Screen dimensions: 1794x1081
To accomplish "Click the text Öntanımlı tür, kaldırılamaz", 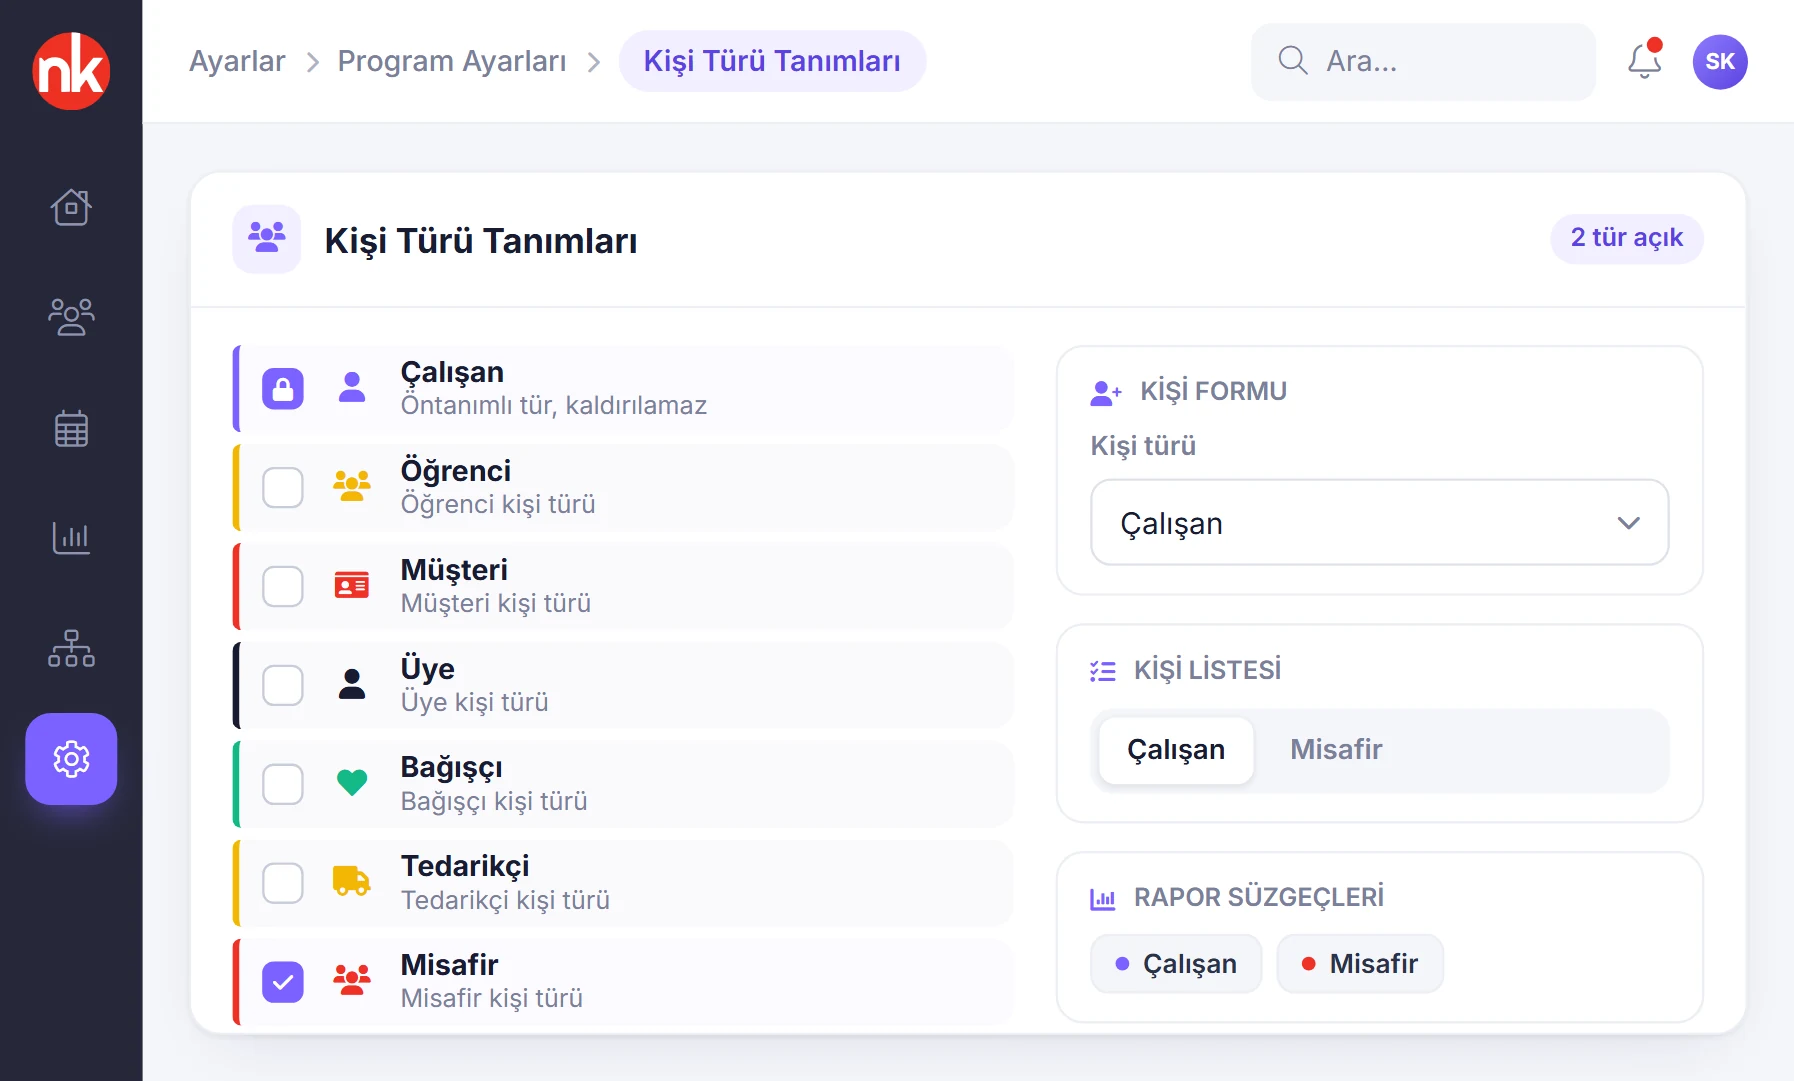I will 554,405.
